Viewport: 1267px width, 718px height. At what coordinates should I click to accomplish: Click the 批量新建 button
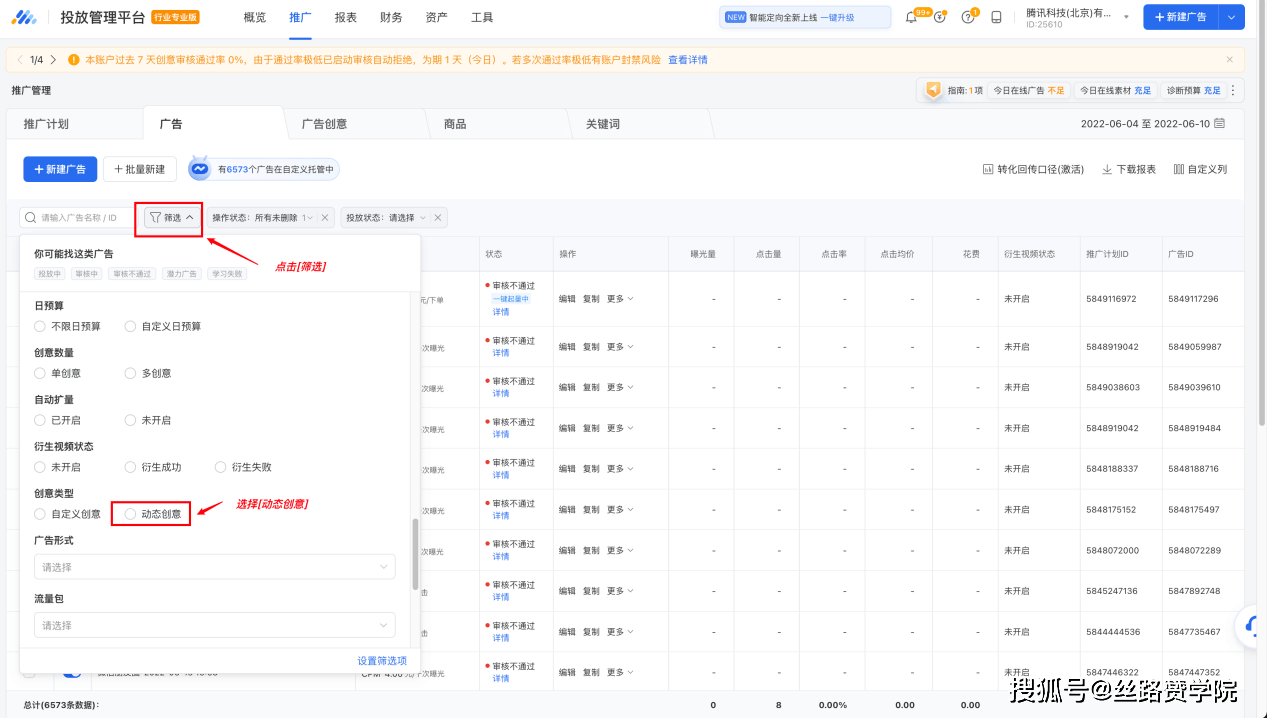(140, 170)
